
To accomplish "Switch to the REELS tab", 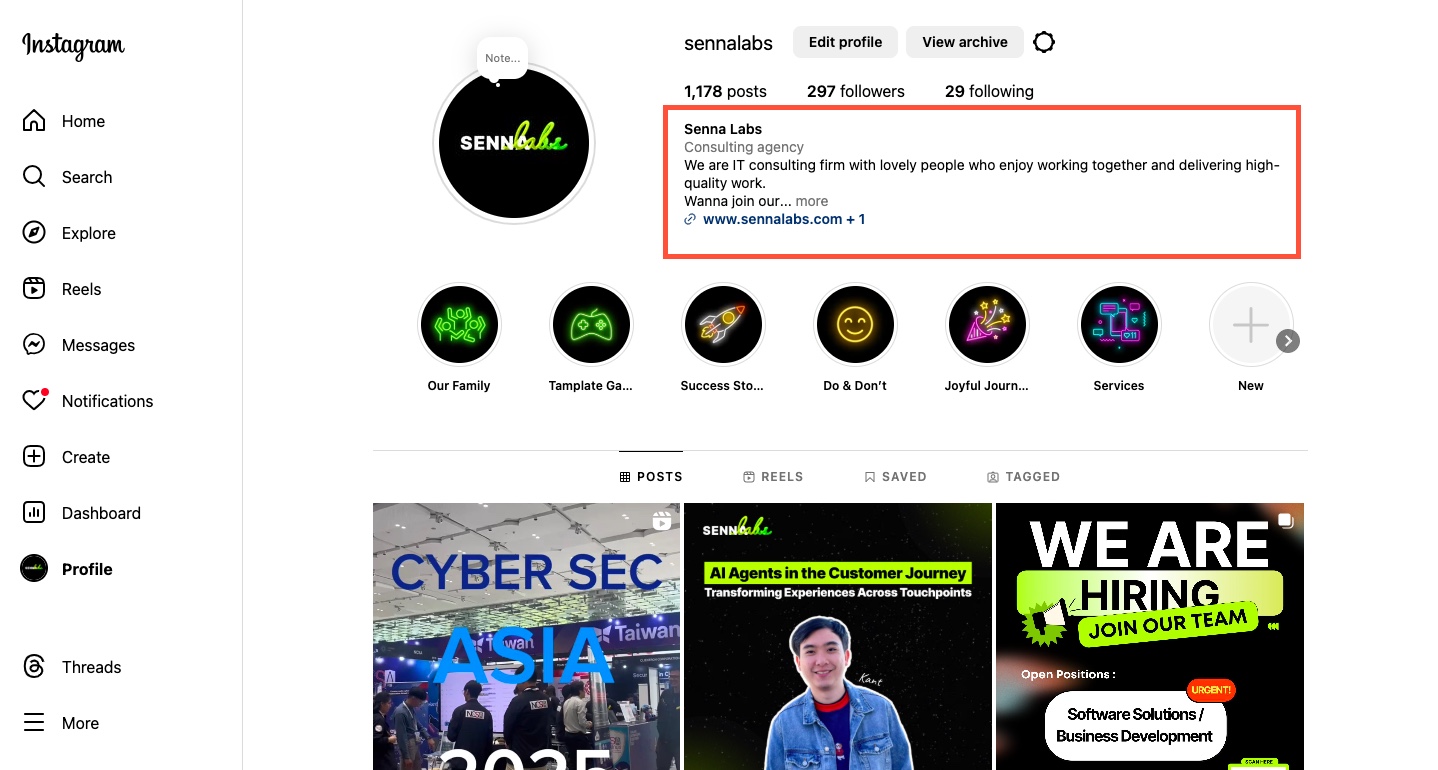I will 773,477.
